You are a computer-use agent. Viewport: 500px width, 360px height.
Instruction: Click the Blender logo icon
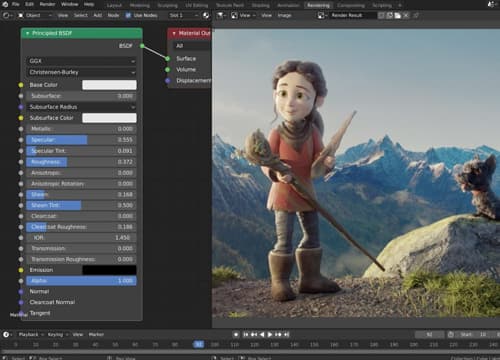point(5,4)
